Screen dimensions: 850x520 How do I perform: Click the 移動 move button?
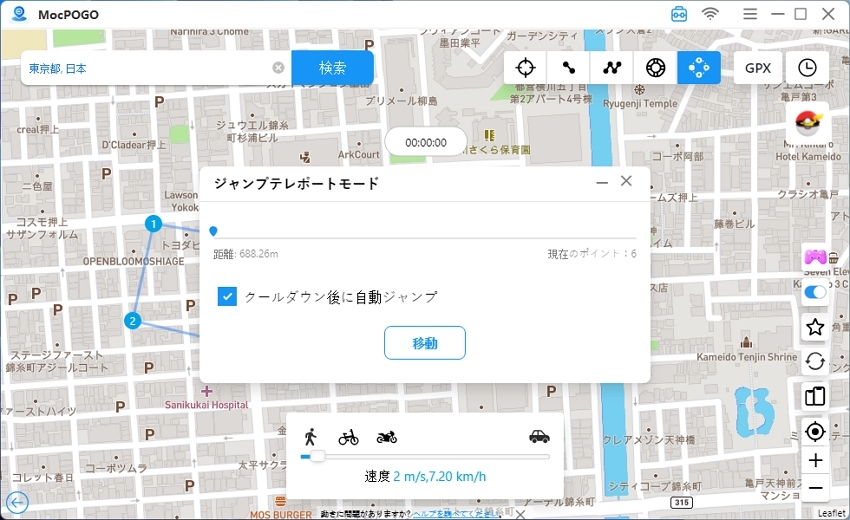click(x=424, y=343)
